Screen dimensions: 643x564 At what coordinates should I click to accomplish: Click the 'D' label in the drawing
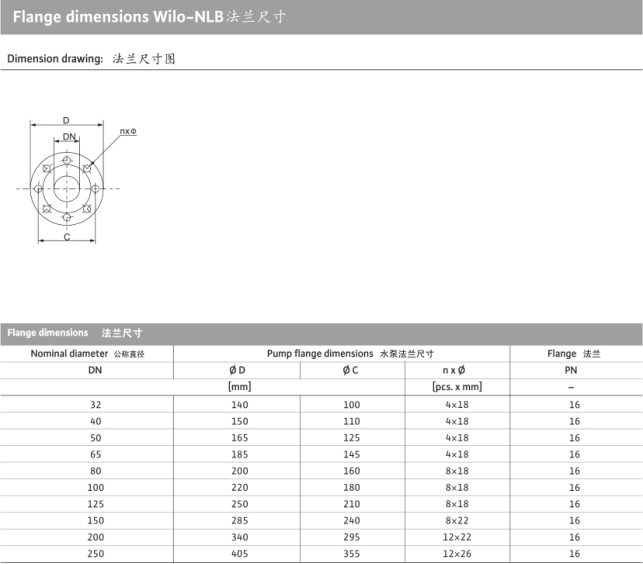point(66,120)
